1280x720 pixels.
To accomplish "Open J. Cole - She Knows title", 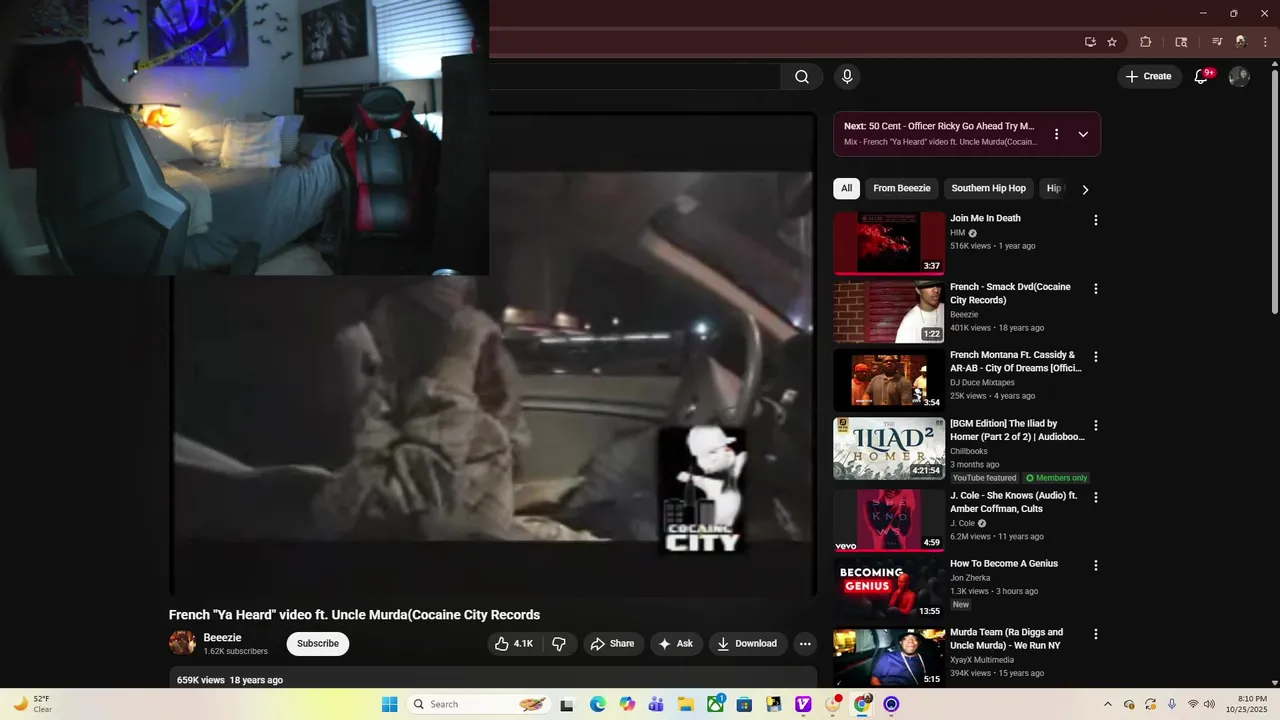I will click(1013, 502).
